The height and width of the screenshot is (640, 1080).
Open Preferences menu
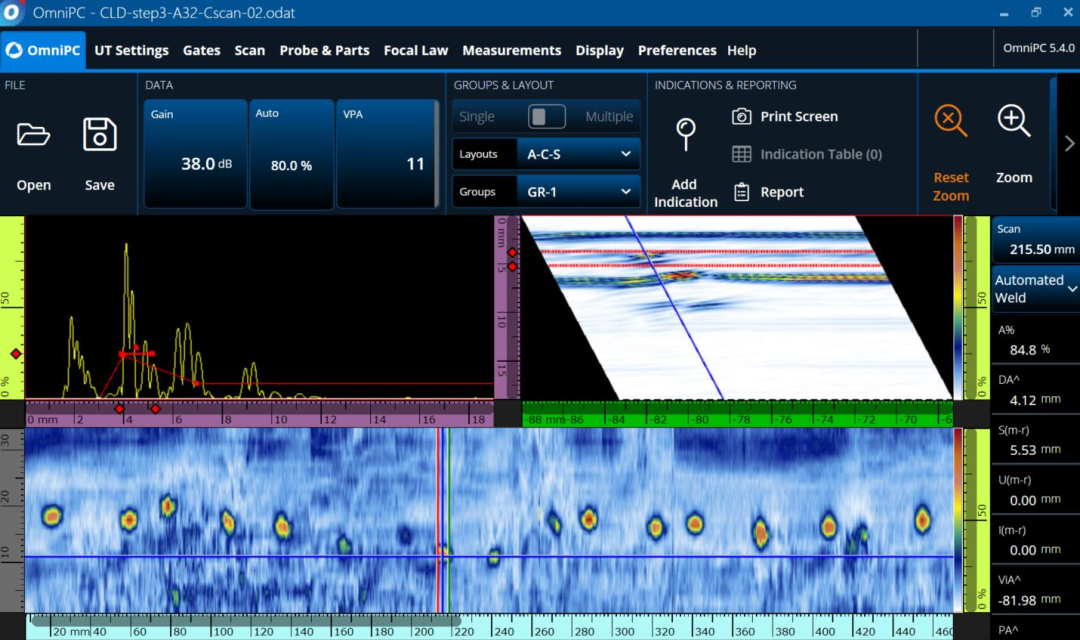676,50
